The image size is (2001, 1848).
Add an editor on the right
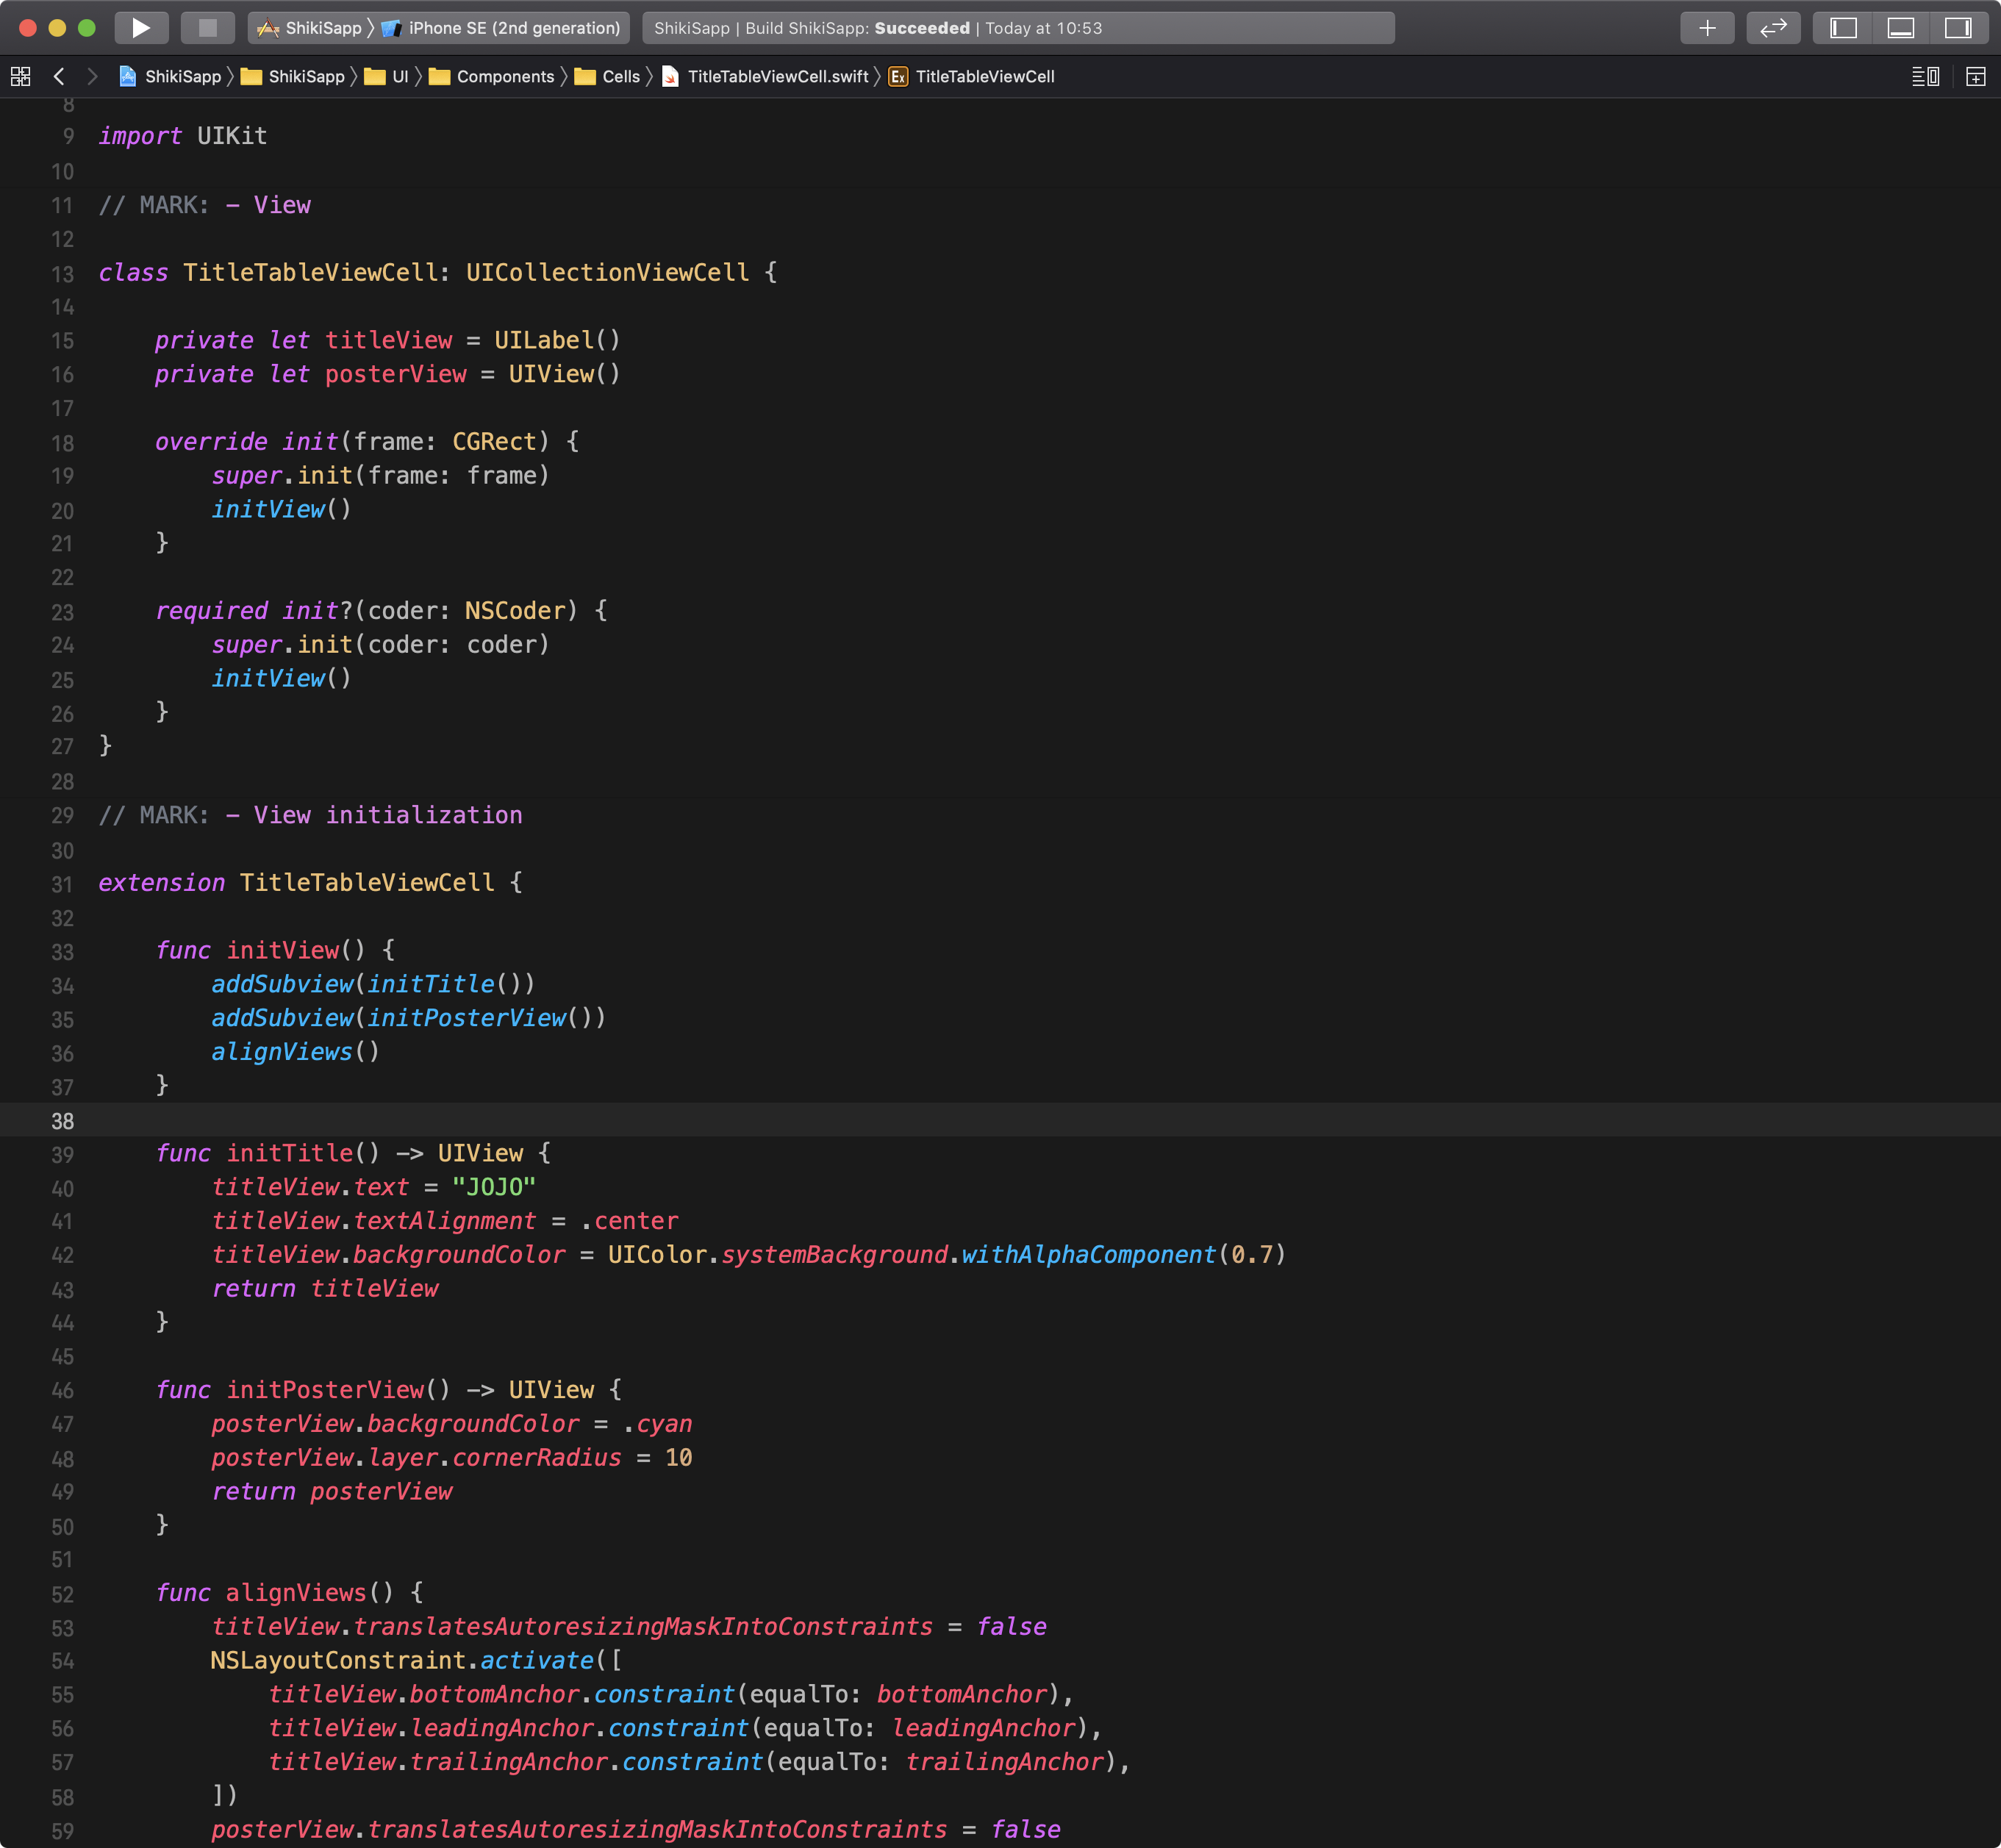(x=1975, y=76)
